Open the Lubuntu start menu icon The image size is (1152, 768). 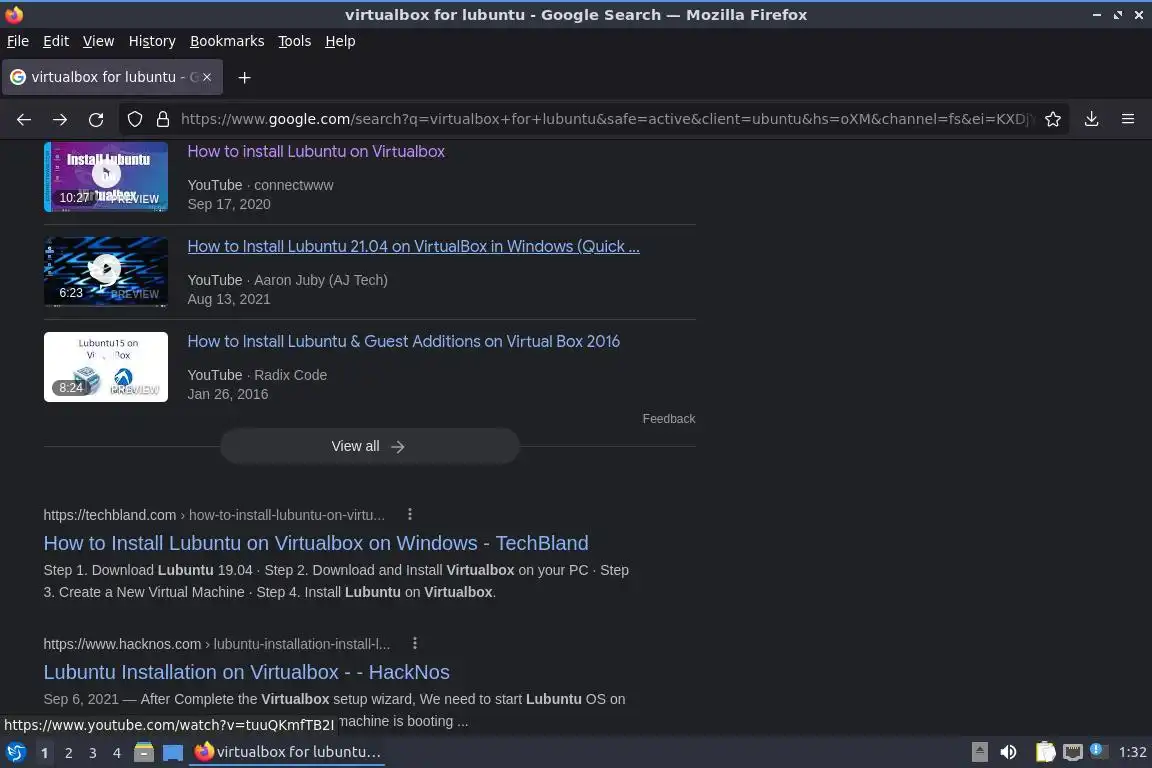point(15,753)
